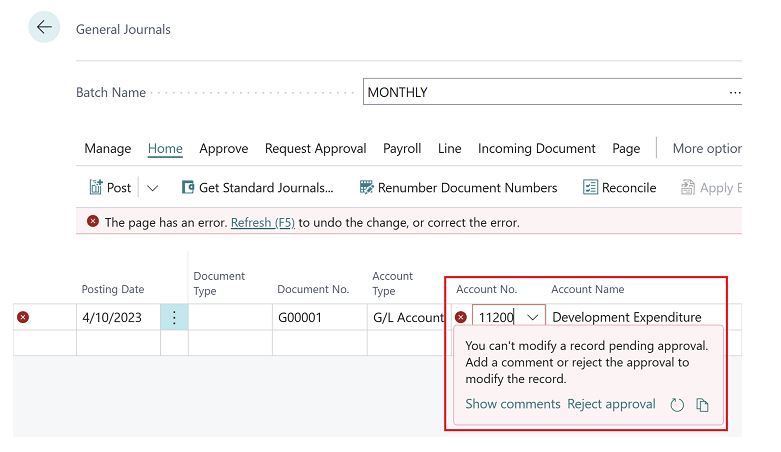Open Batch Name lookup ellipsis

click(x=735, y=92)
